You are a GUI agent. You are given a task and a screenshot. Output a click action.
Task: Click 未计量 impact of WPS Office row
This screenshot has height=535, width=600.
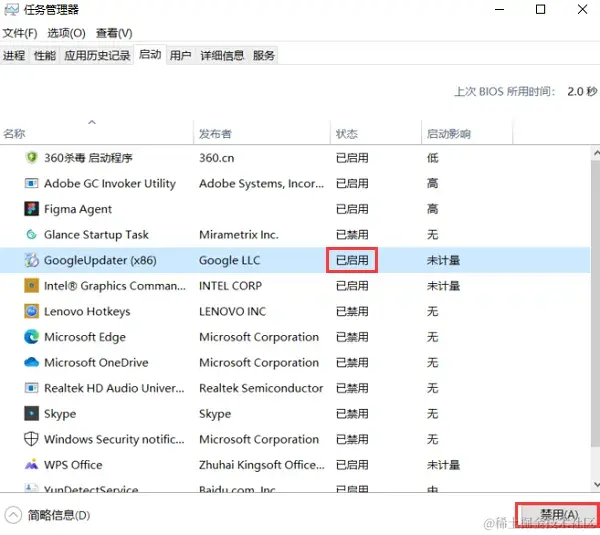point(443,465)
